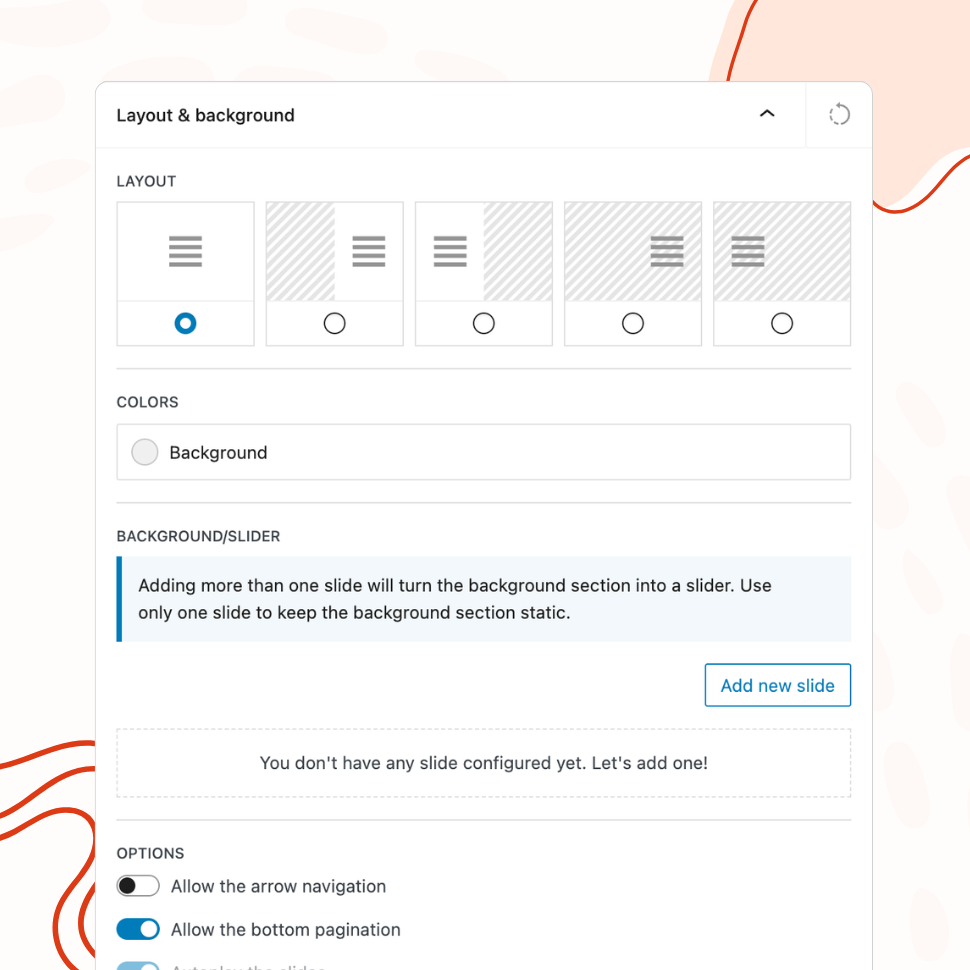Click the reset icon in the panel header
Viewport: 970px width, 970px height.
point(839,115)
